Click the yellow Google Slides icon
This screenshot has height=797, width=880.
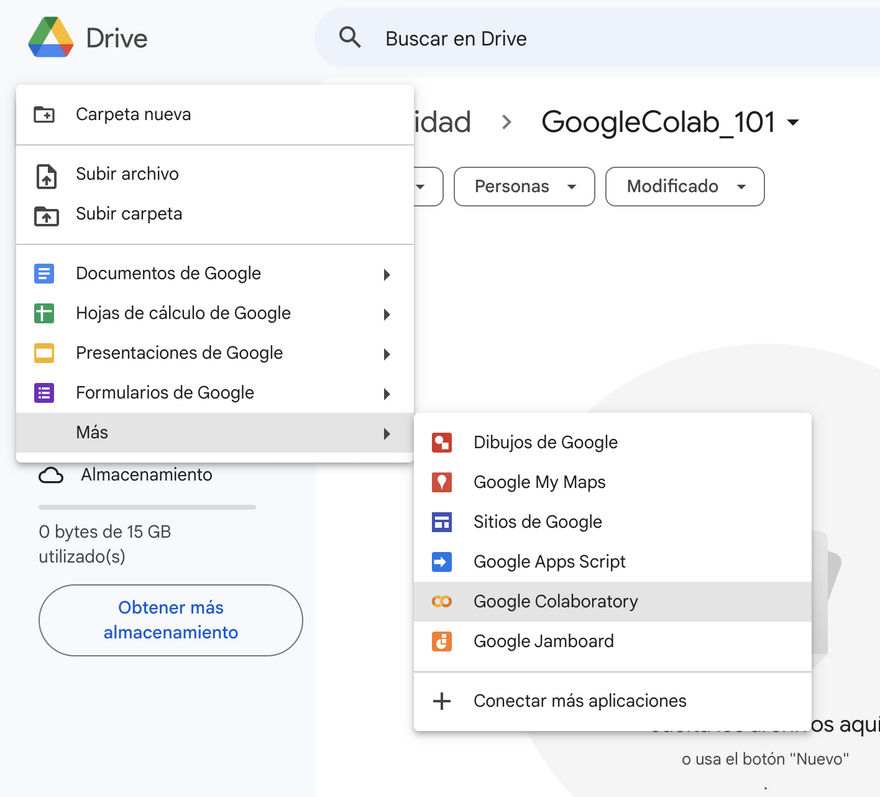pyautogui.click(x=44, y=353)
